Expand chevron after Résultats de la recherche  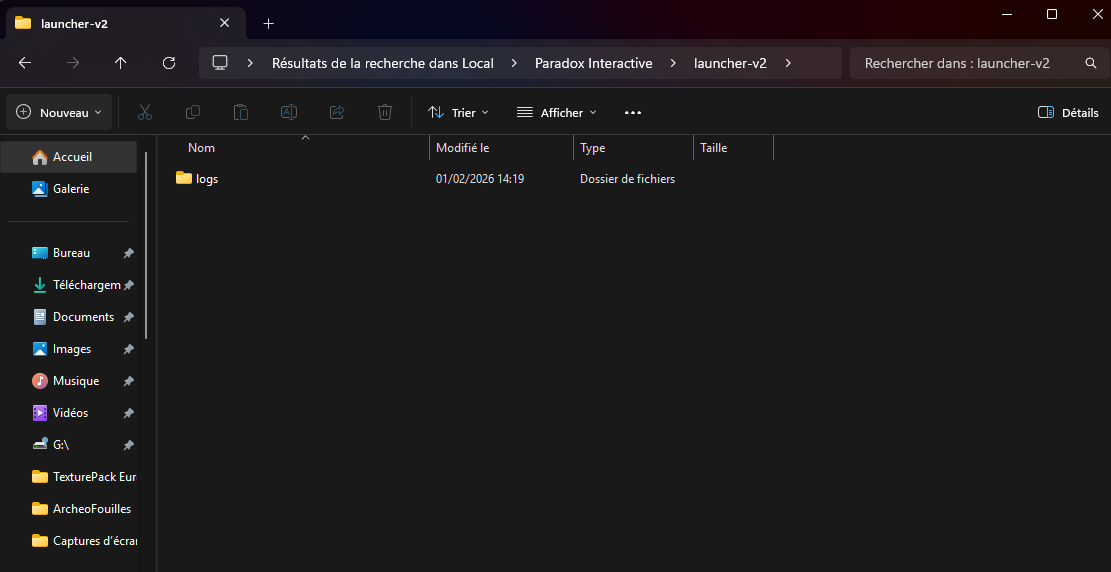[x=514, y=63]
